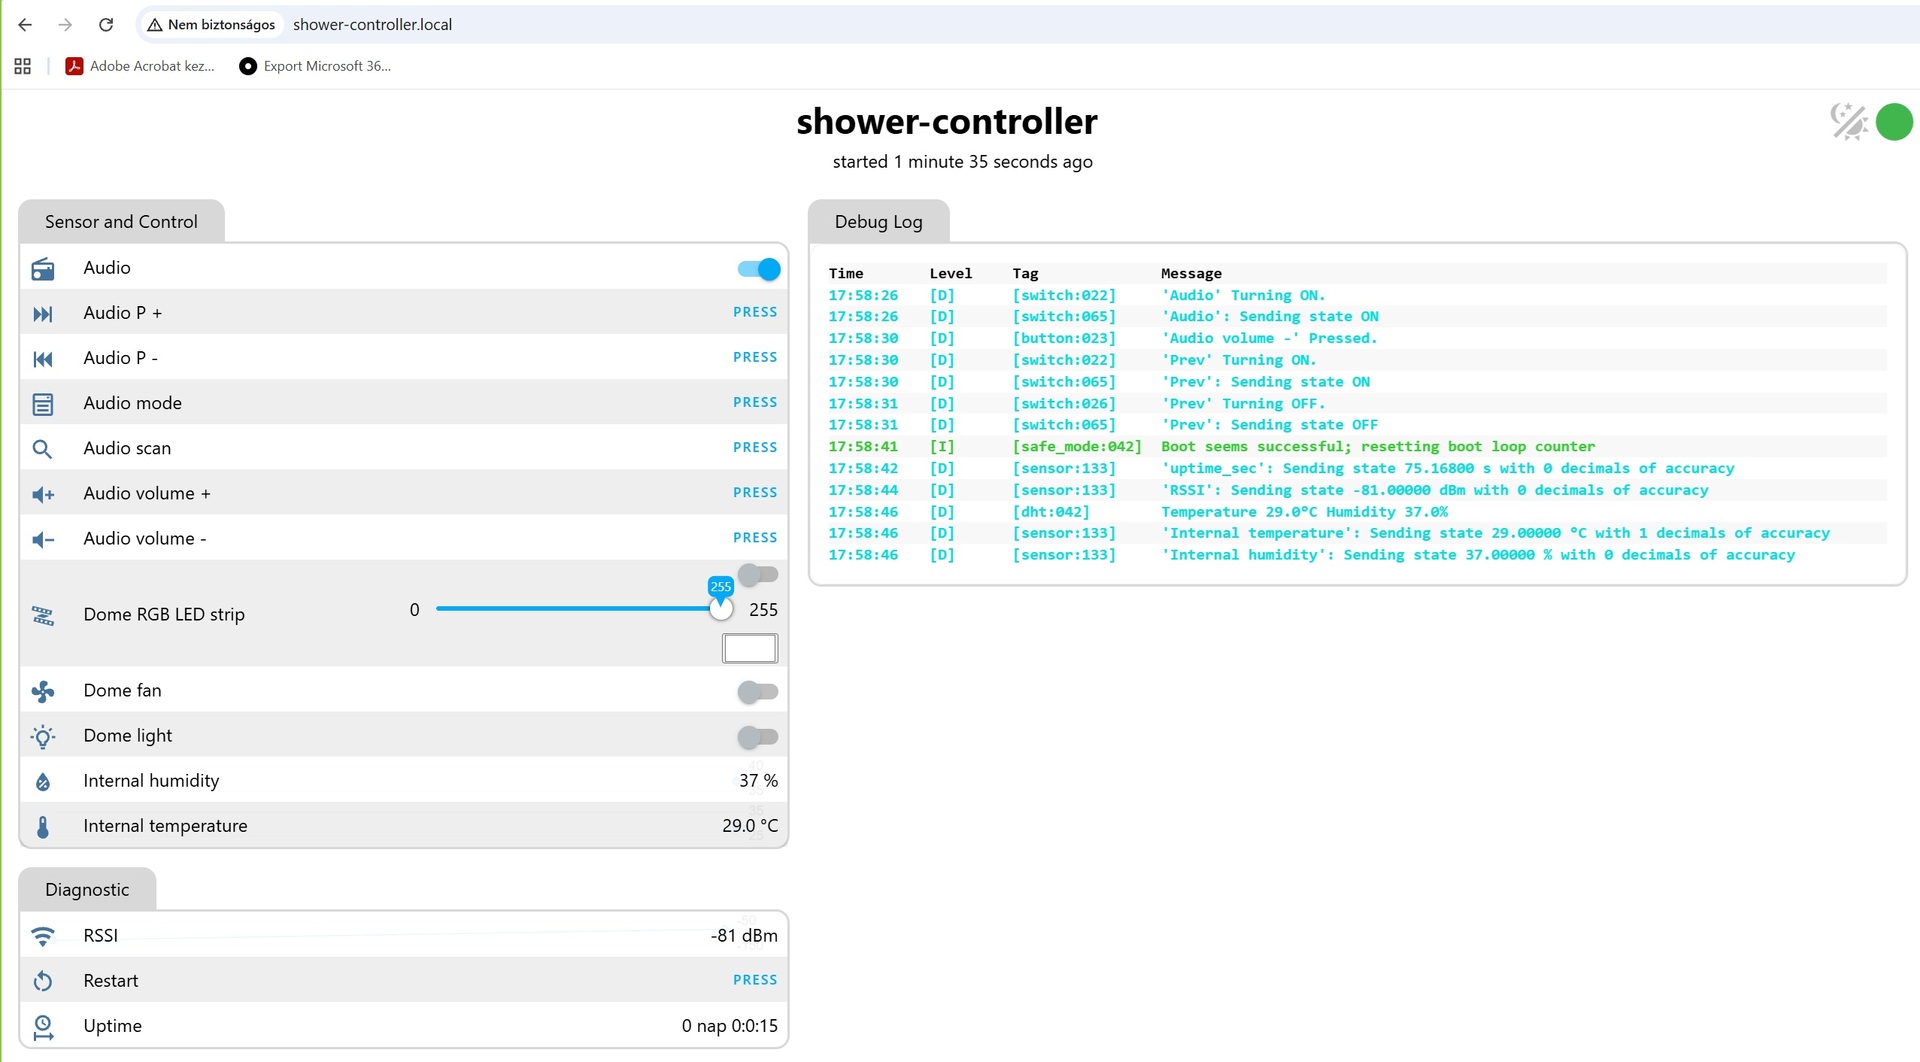This screenshot has width=1920, height=1062.
Task: Click the 'shower-controller' page title
Action: [x=947, y=121]
